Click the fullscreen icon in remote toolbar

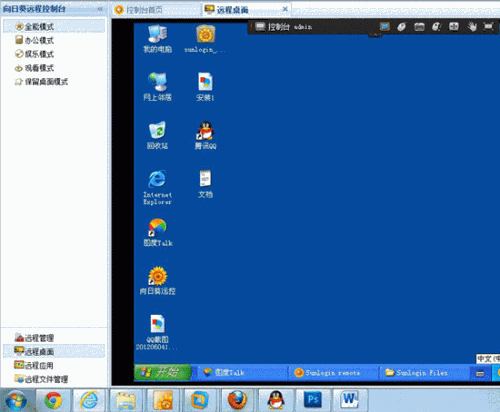point(488,26)
